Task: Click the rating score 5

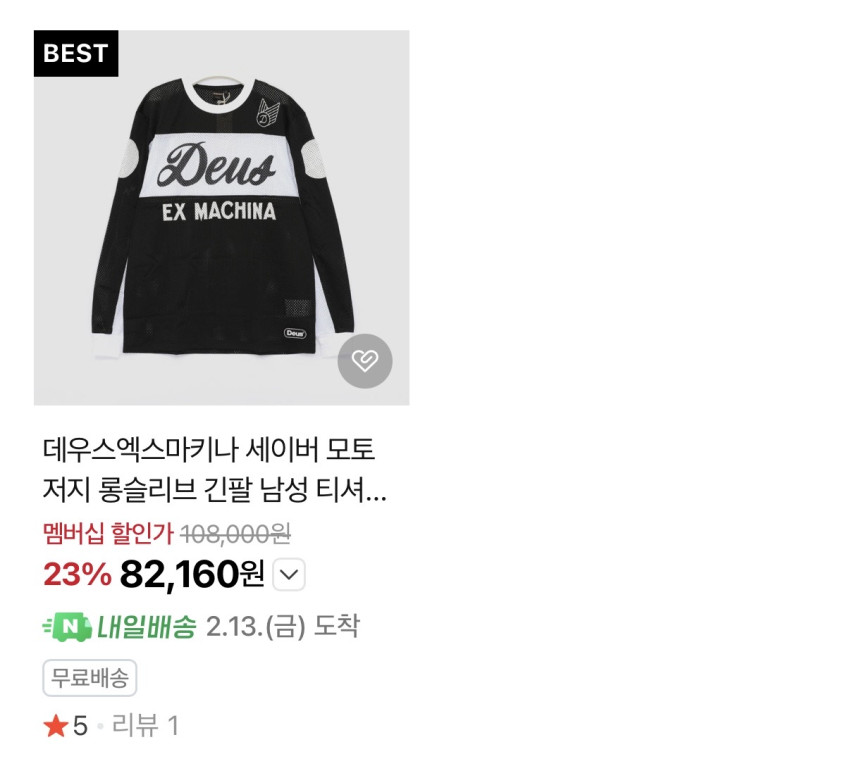Action: 80,726
